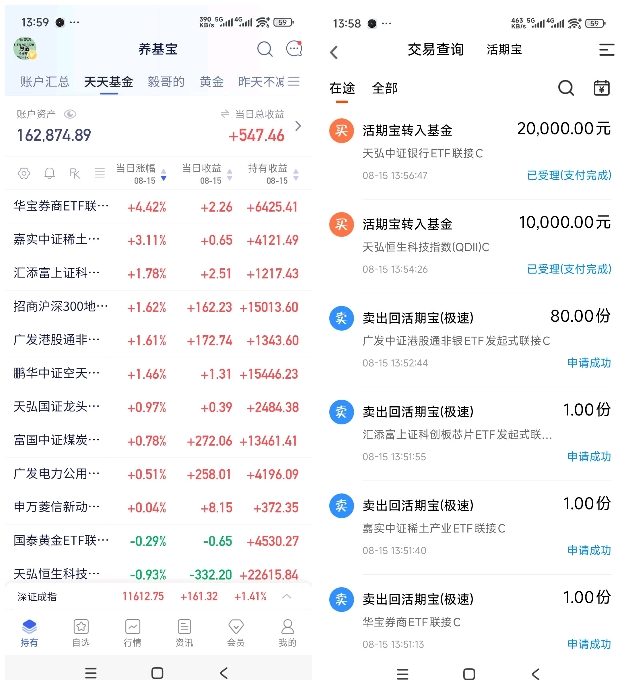Image resolution: width=629 pixels, height=680 pixels.
Task: Open the 广发电力公用 fund row
Action: coord(158,474)
